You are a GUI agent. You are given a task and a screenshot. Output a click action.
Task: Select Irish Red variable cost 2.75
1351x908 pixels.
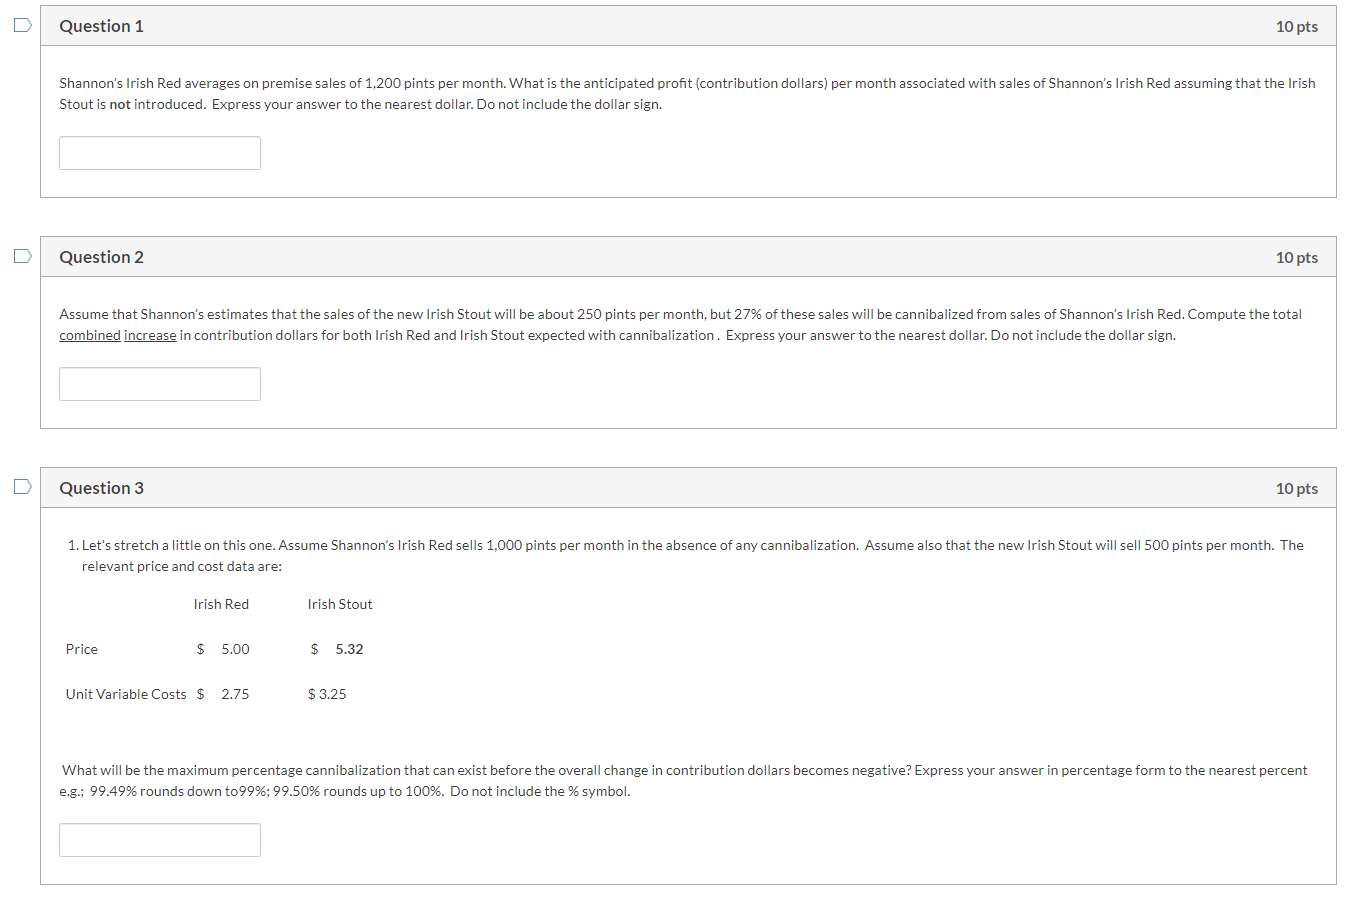(235, 694)
